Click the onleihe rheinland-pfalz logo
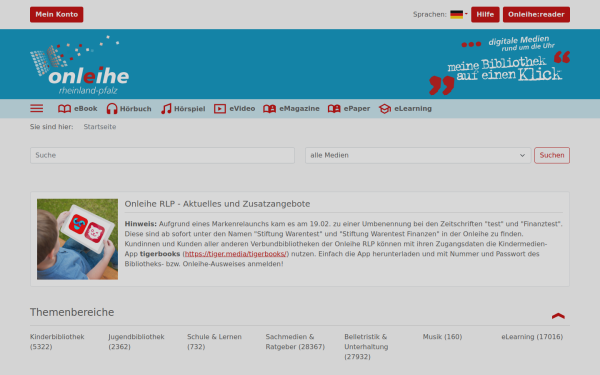600x375 pixels. pos(80,65)
